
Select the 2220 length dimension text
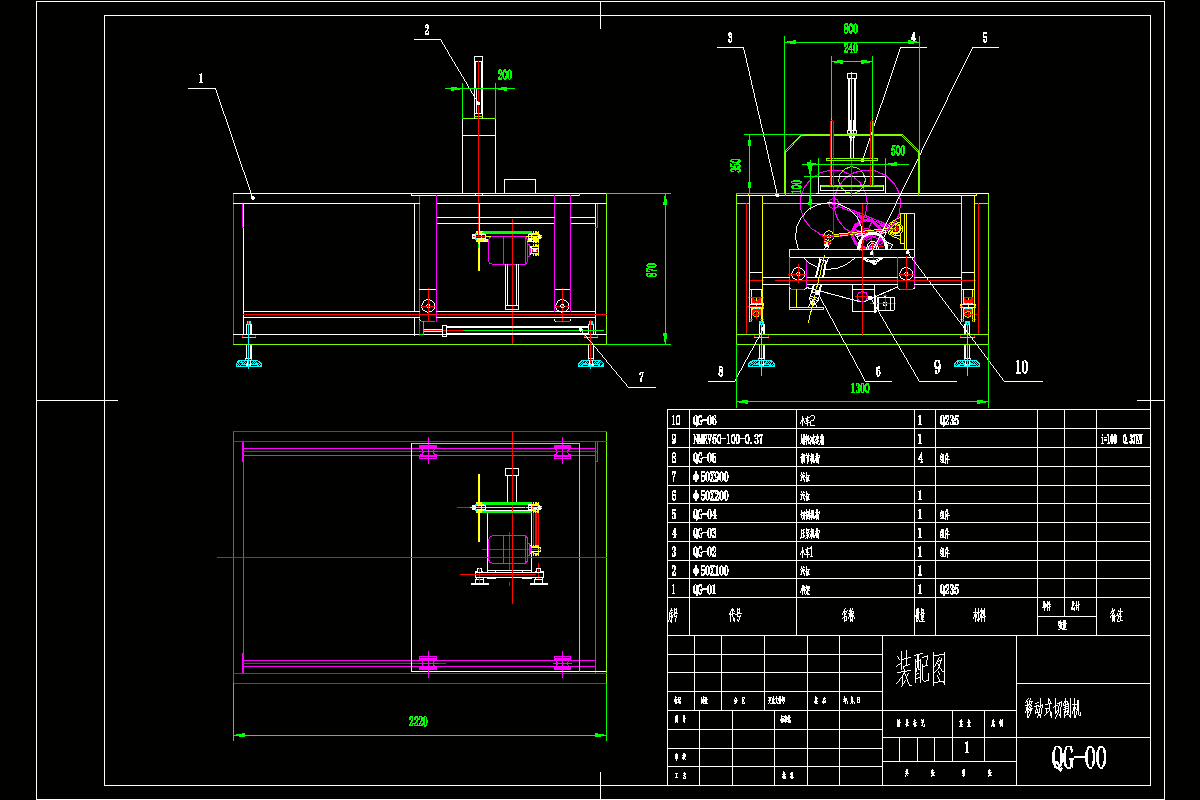tap(418, 723)
